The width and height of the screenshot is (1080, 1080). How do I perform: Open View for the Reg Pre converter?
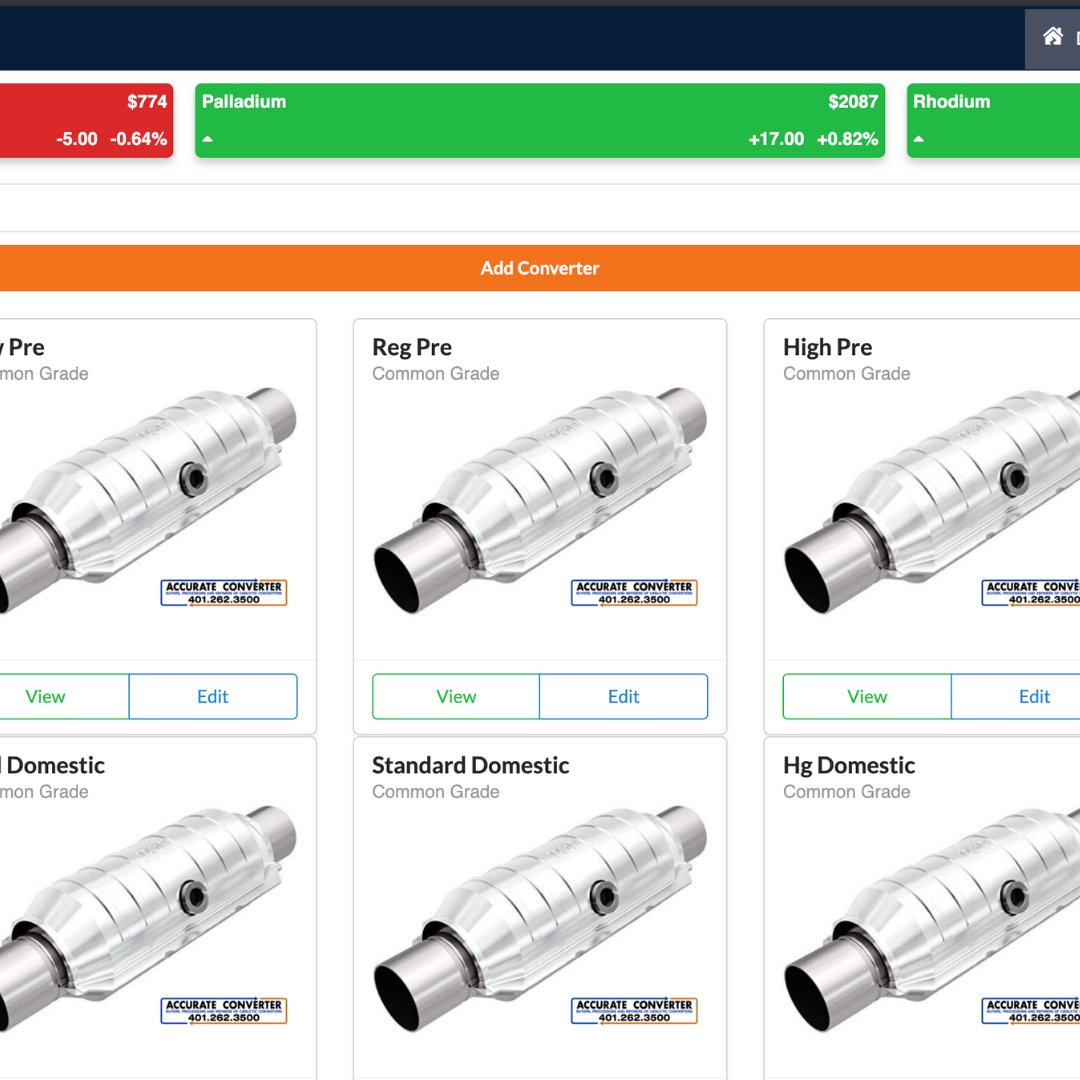click(x=456, y=696)
